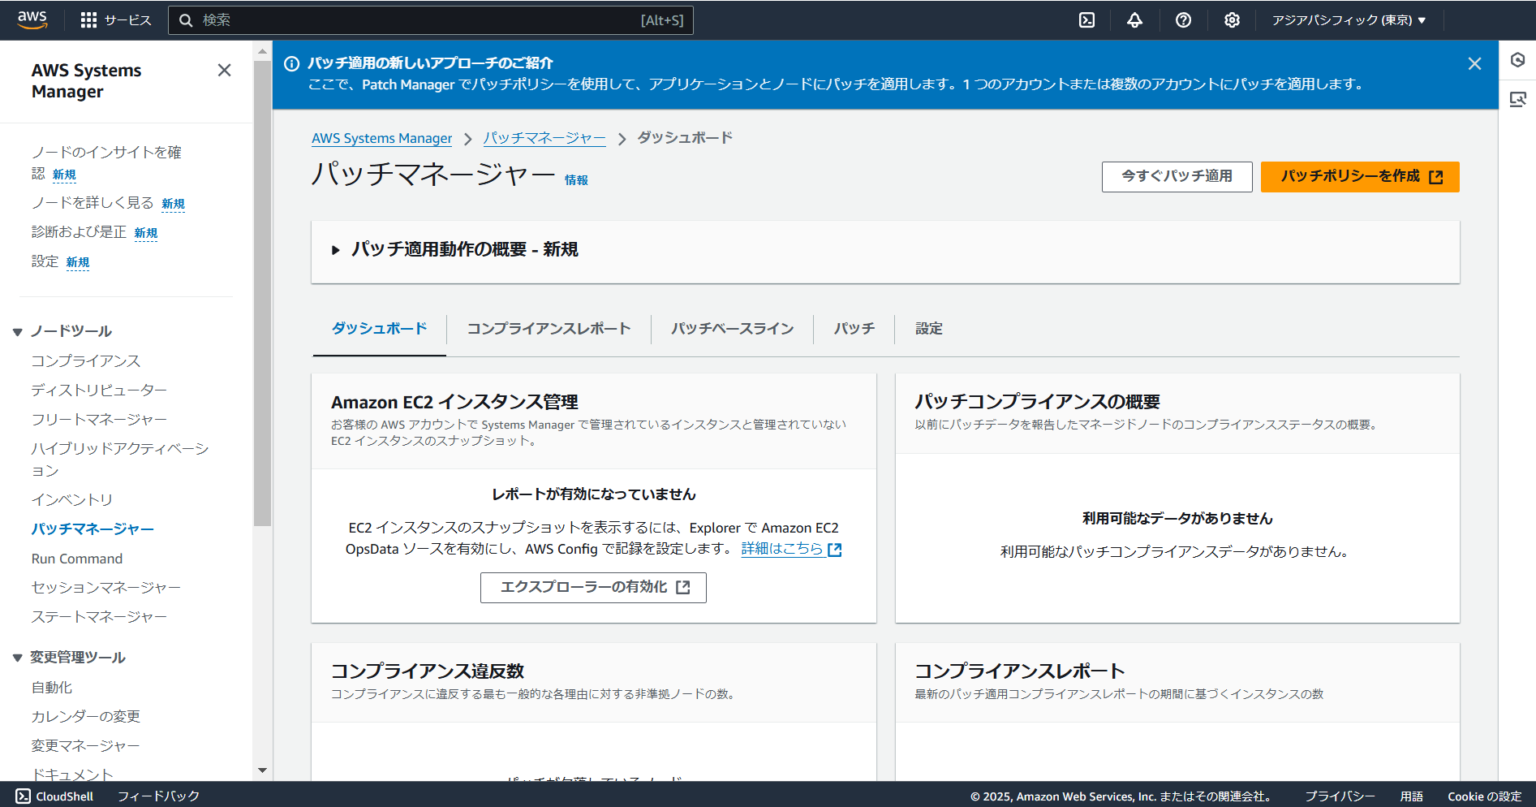Dismiss the blue Patch Manager announcement banner
Screen dimensions: 1536x807
(1474, 62)
